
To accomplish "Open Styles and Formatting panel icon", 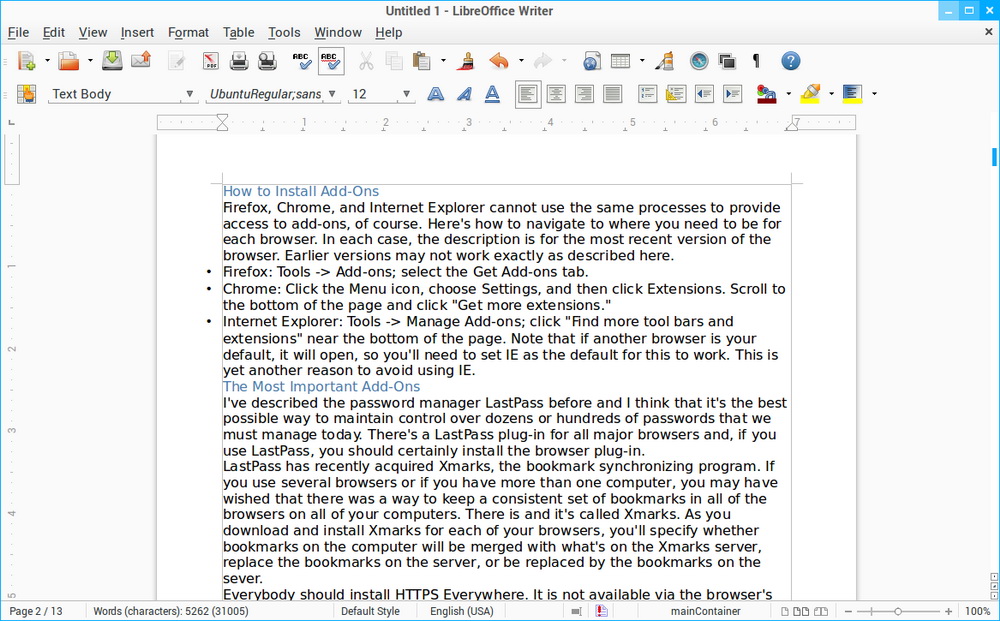I will [26, 94].
